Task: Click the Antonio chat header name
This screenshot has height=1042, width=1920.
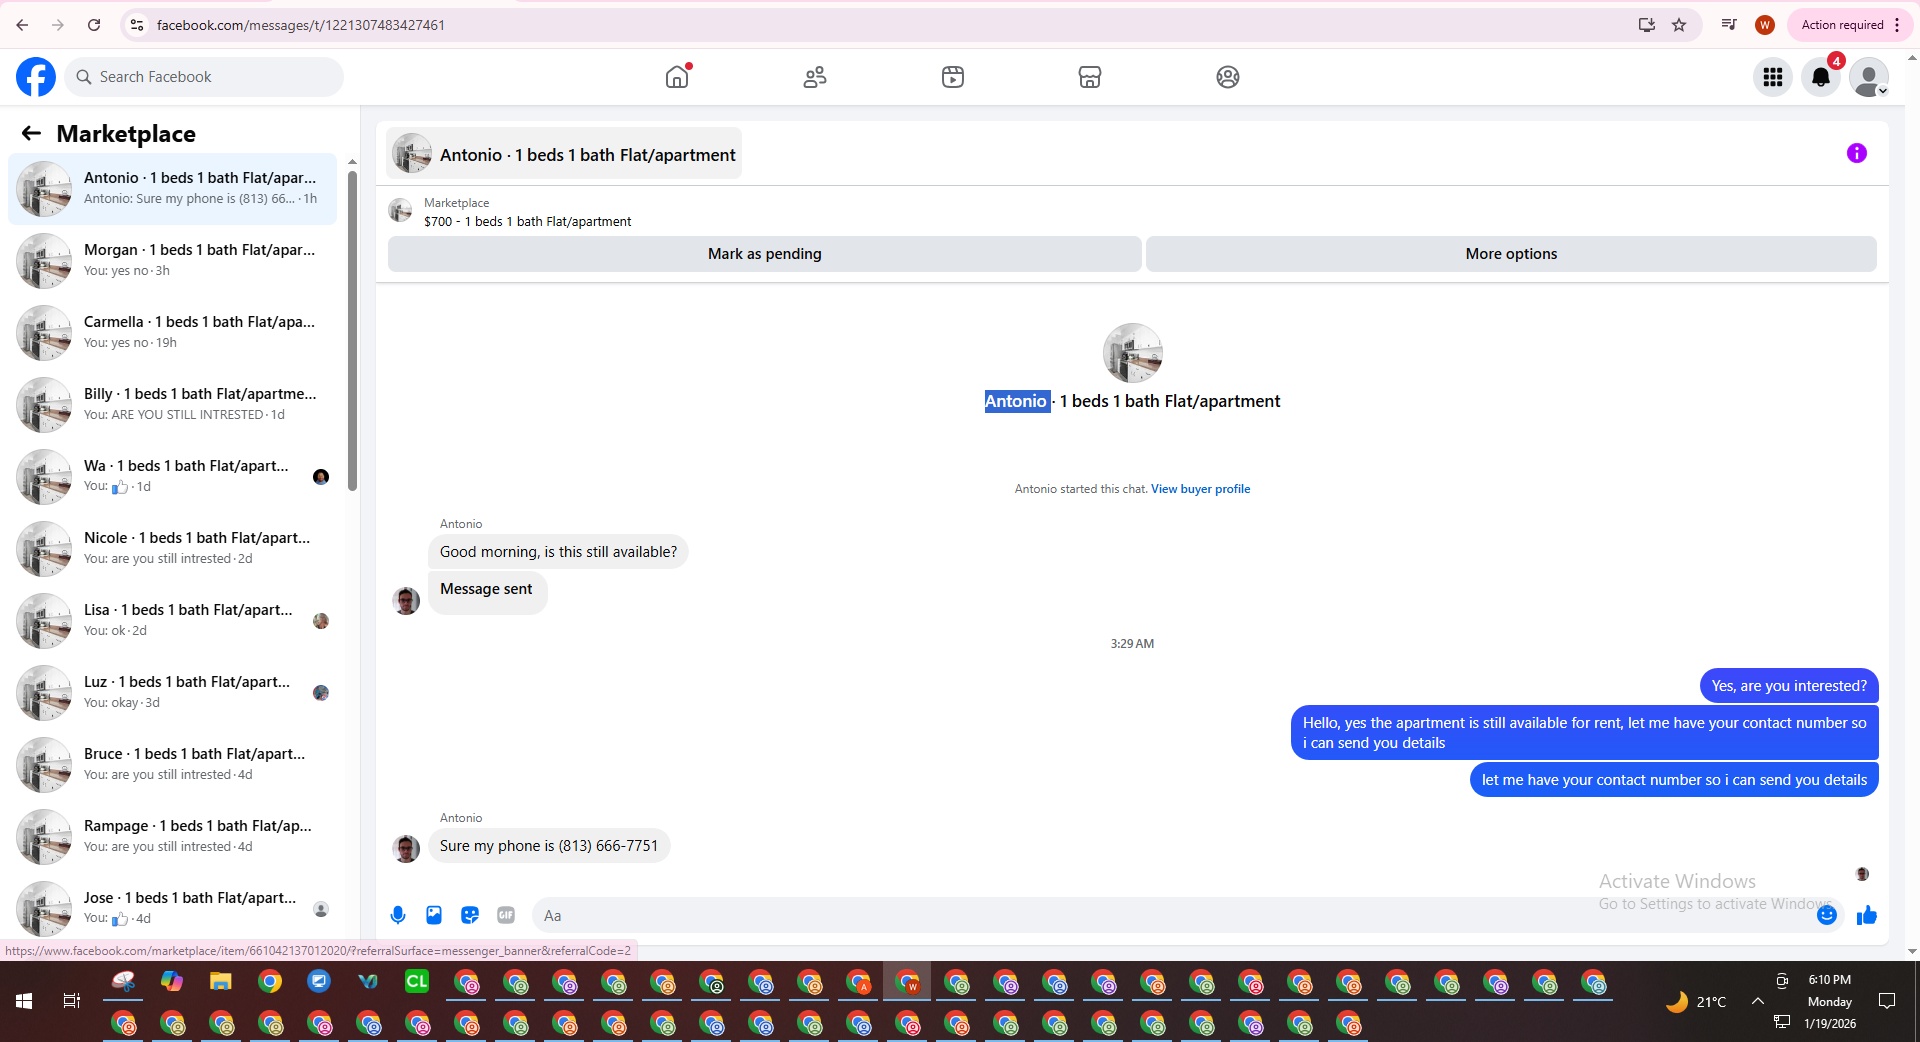Action: [x=587, y=155]
